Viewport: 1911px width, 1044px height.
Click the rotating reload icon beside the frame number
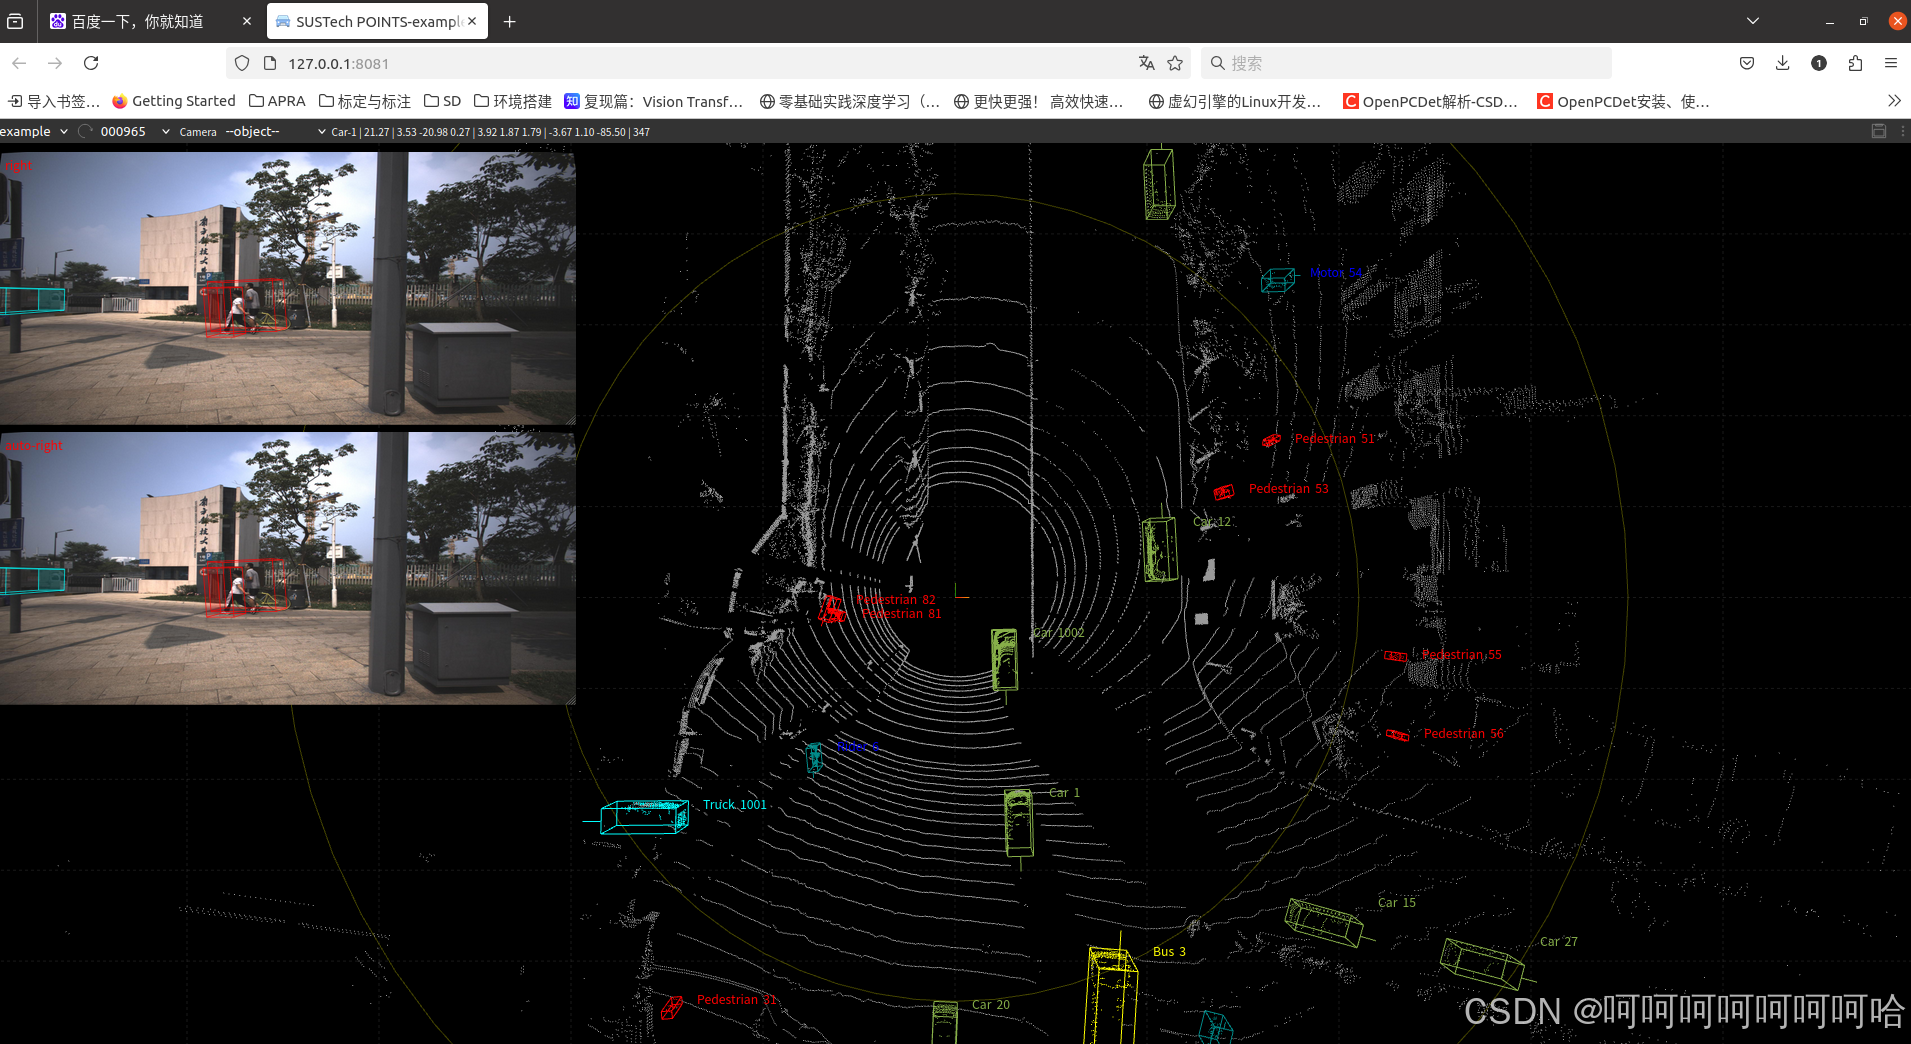pyautogui.click(x=85, y=131)
